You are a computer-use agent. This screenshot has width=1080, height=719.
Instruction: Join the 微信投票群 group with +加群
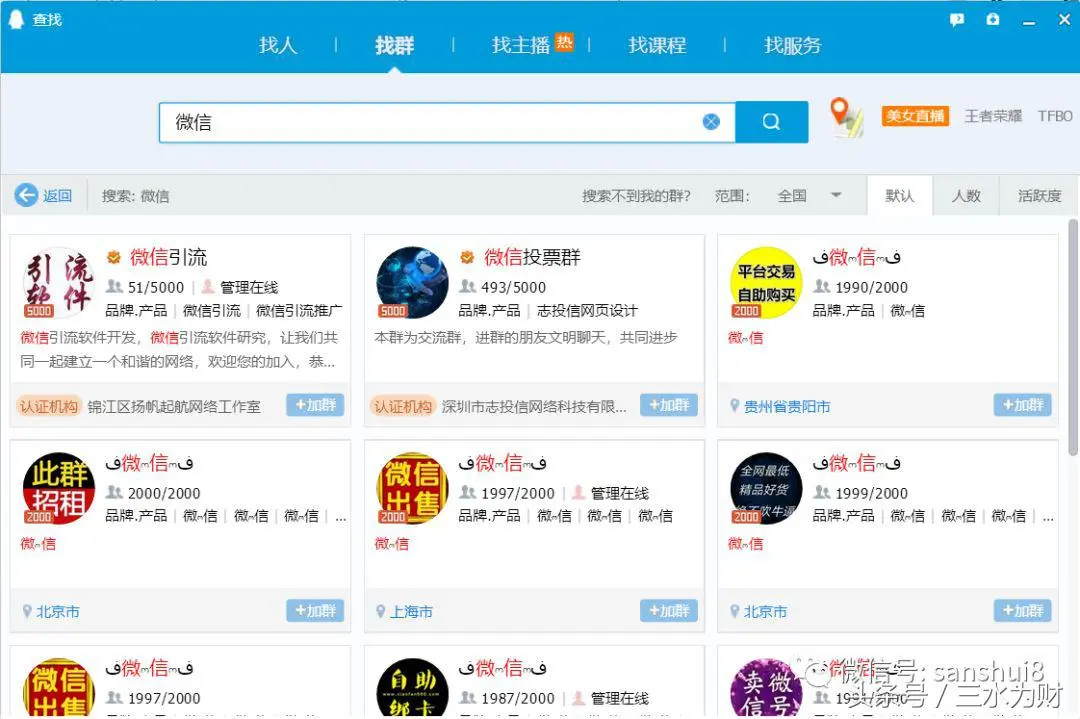click(669, 405)
